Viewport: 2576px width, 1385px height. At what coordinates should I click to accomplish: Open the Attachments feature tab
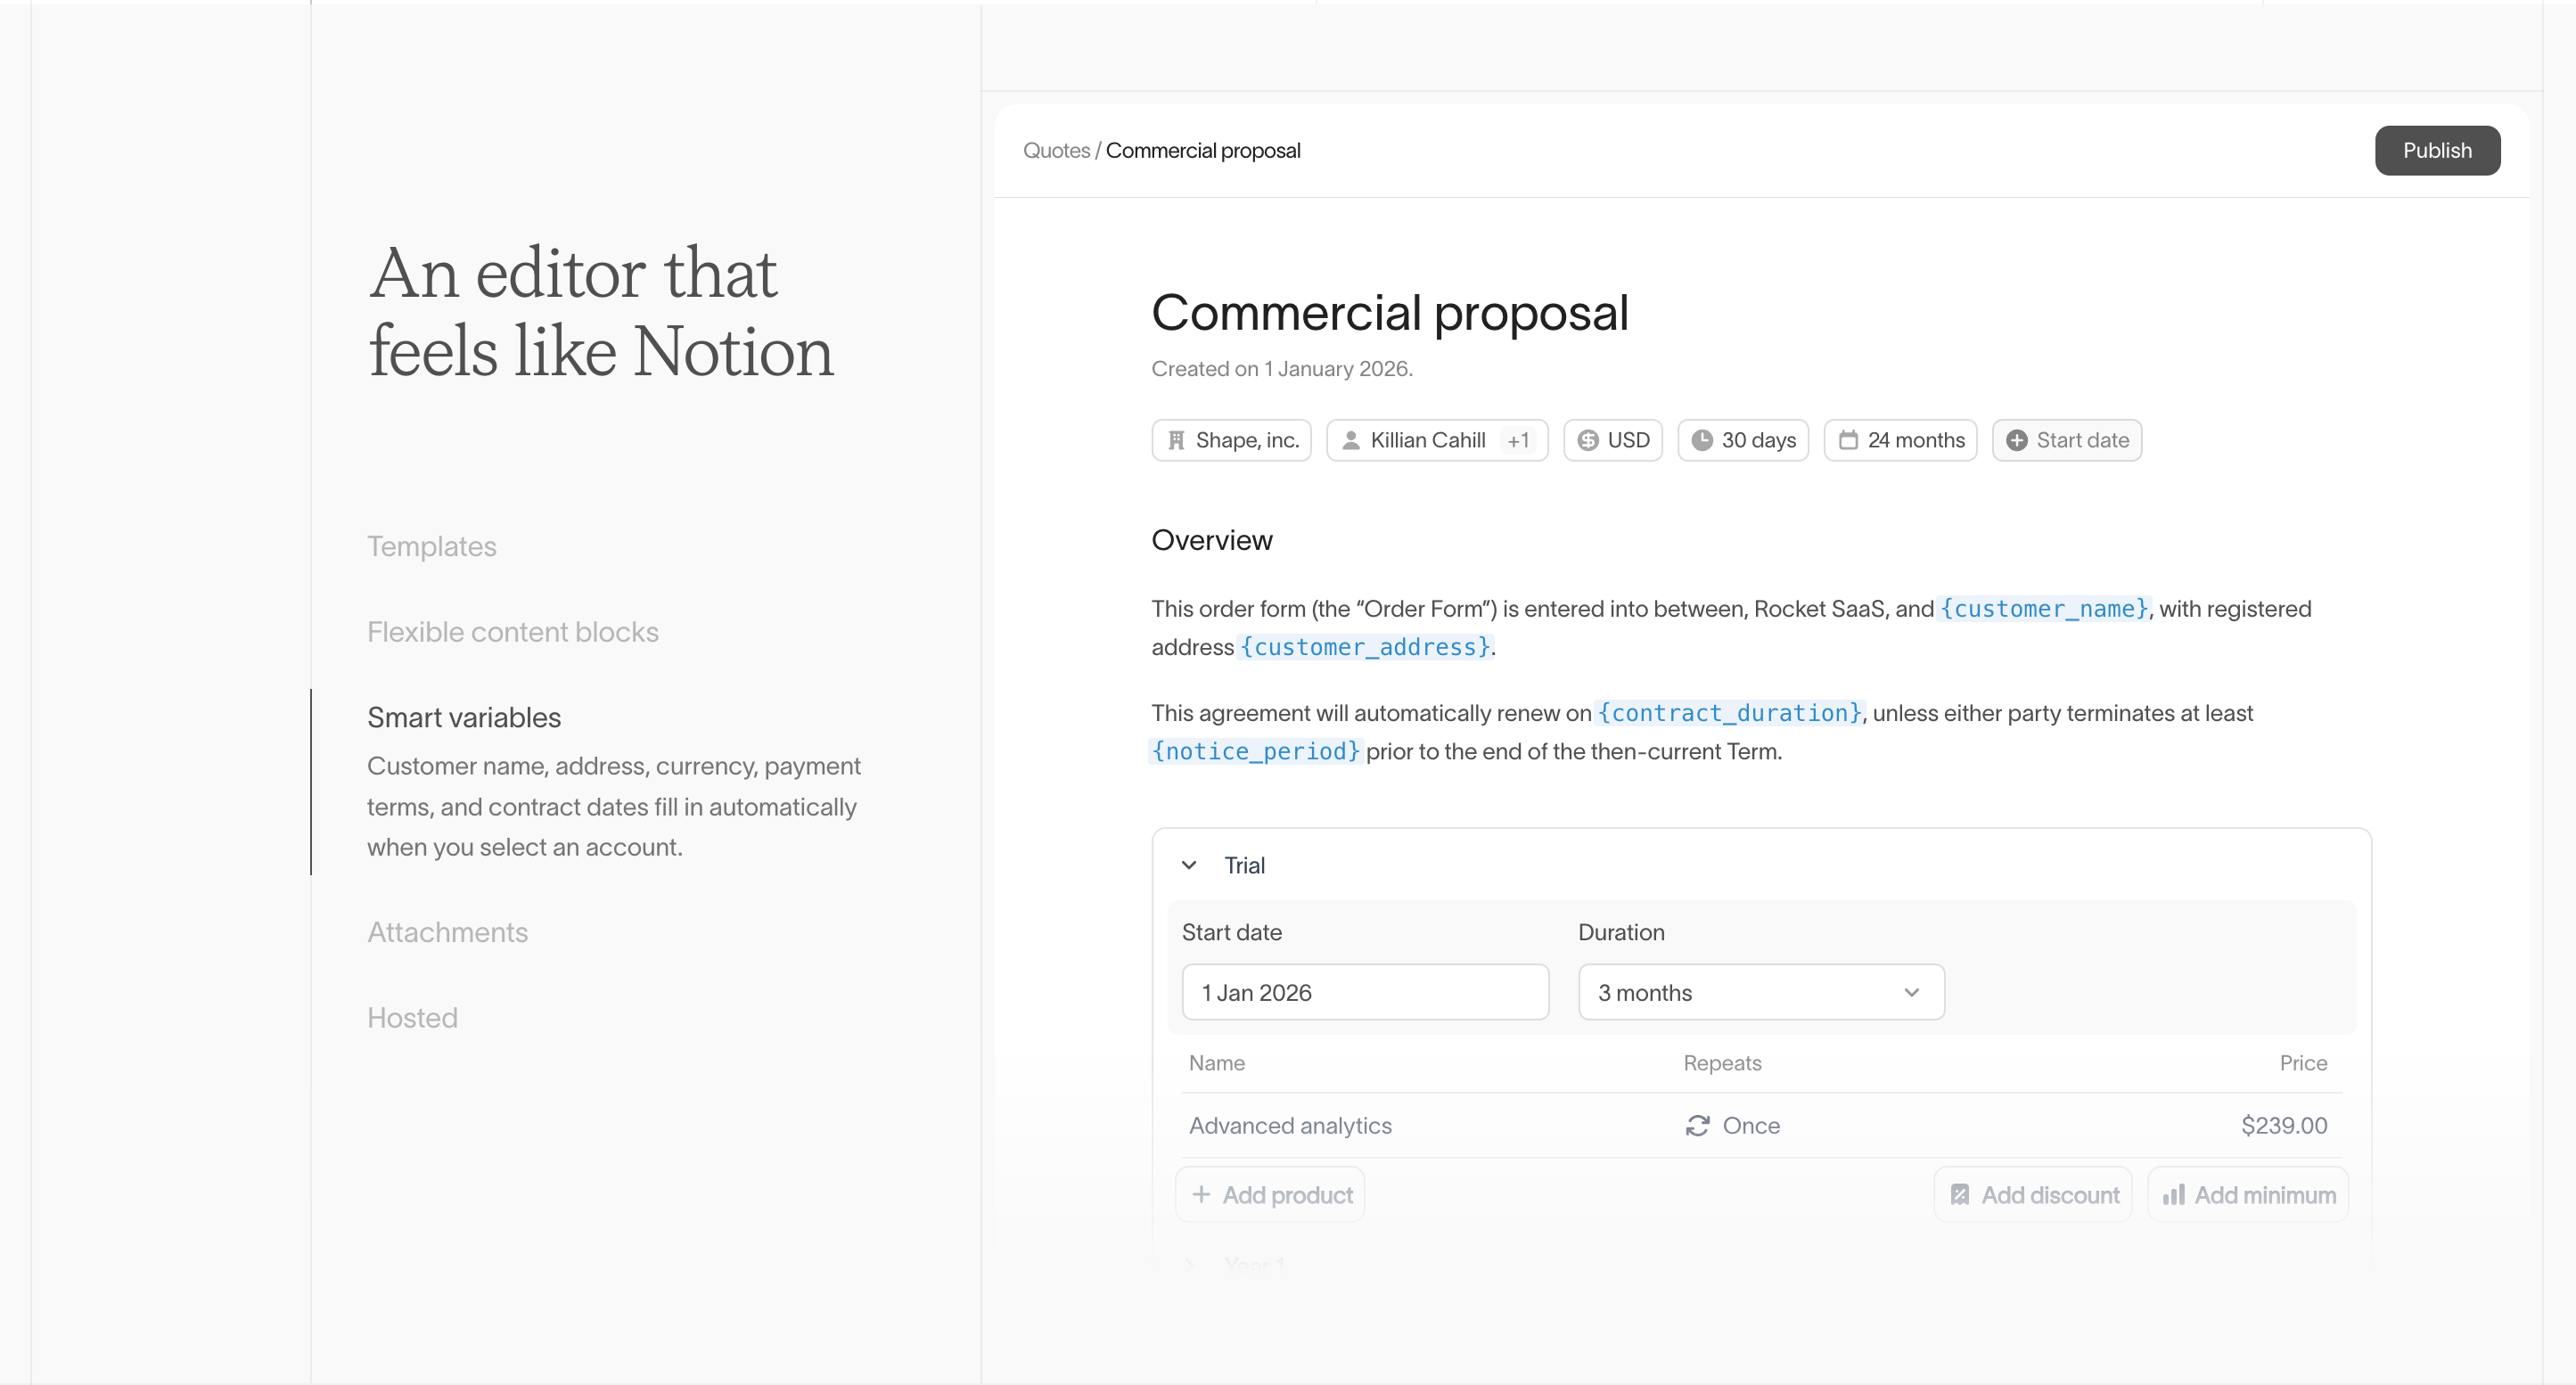tap(447, 932)
